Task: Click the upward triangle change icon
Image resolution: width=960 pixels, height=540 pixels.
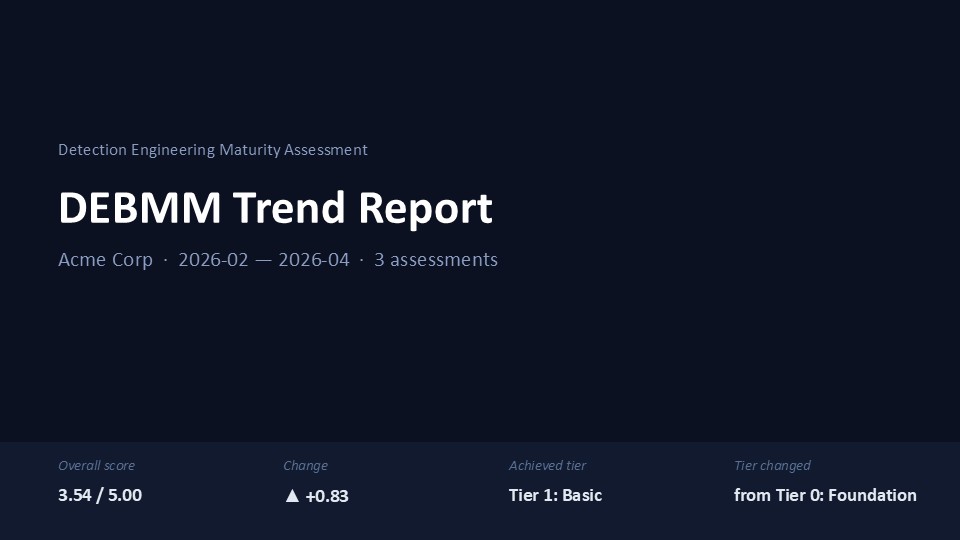Action: (x=293, y=495)
